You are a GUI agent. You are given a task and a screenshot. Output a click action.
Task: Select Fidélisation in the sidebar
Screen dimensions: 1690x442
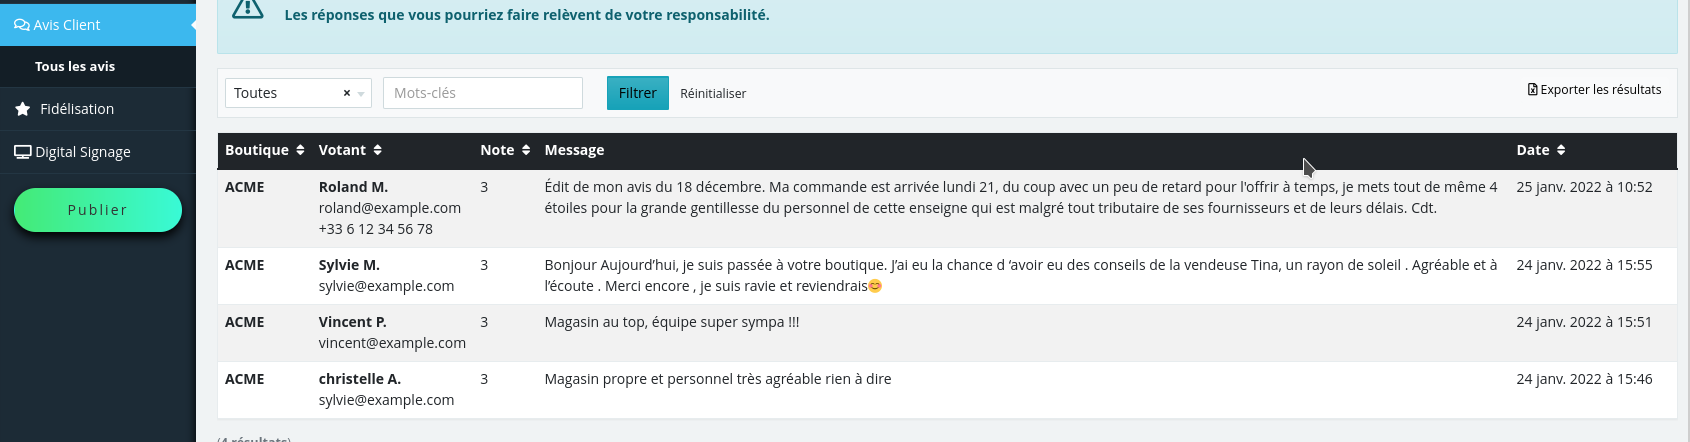click(x=77, y=109)
